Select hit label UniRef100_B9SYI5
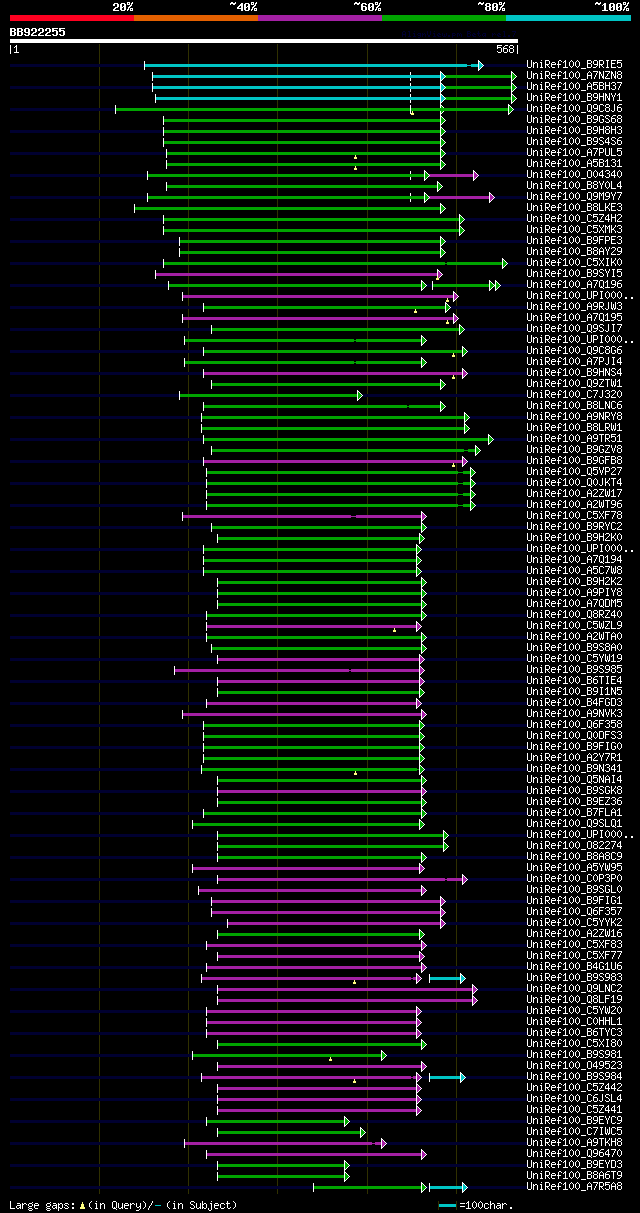 click(x=574, y=274)
